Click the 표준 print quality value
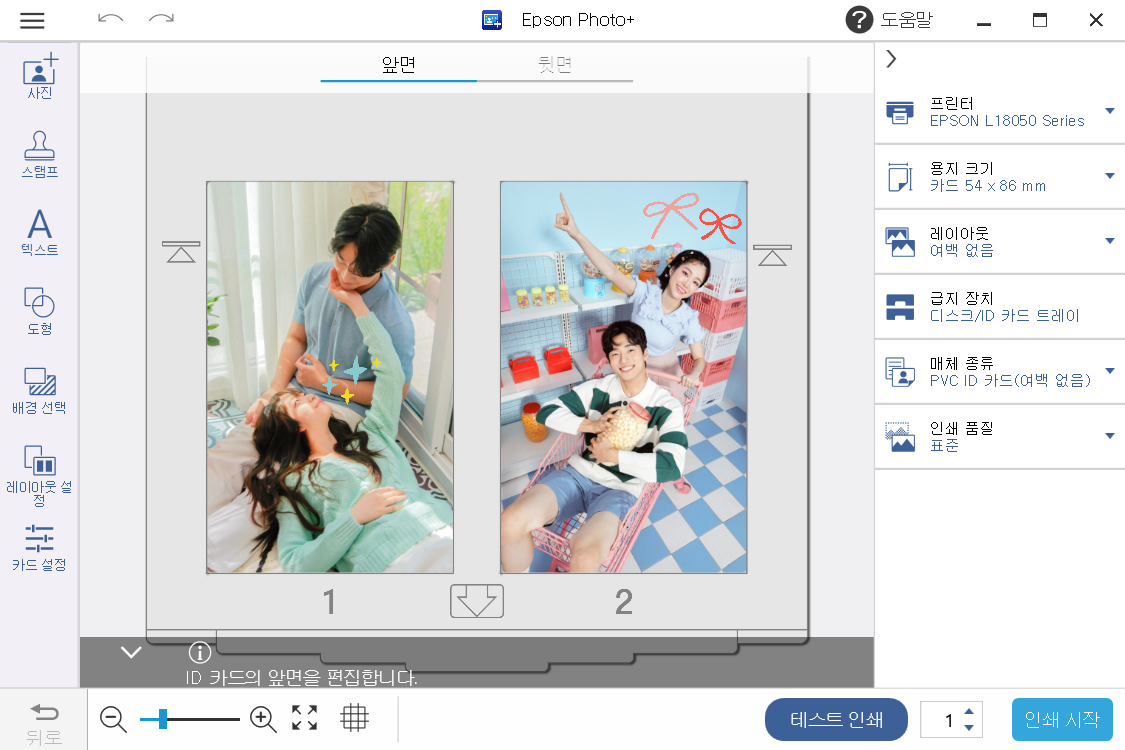Screen dimensions: 1125x750 click(x=943, y=446)
